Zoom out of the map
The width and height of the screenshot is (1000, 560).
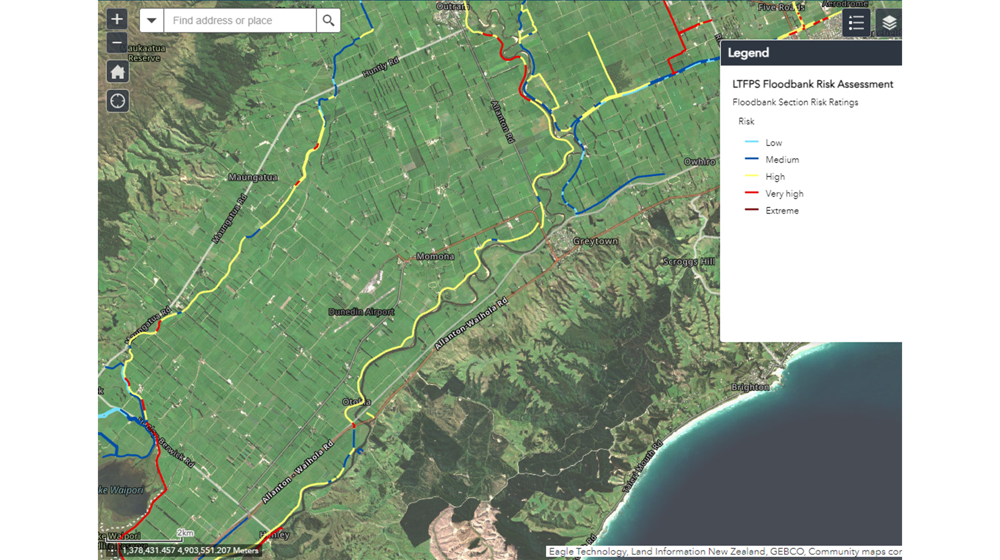(x=117, y=43)
